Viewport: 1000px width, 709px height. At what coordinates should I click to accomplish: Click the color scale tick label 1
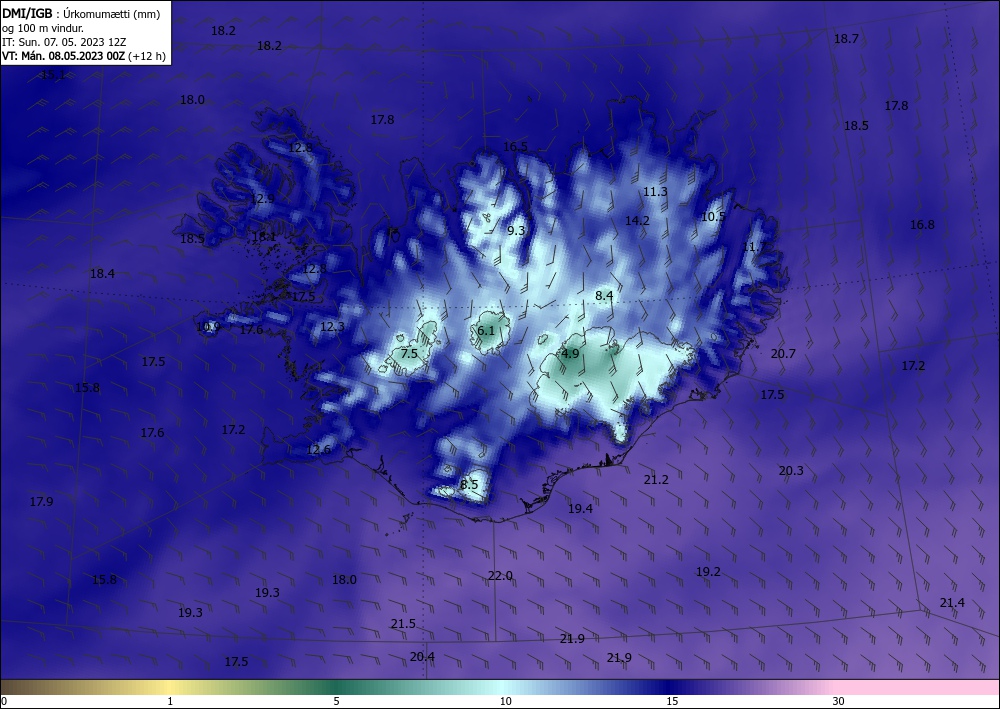(170, 701)
